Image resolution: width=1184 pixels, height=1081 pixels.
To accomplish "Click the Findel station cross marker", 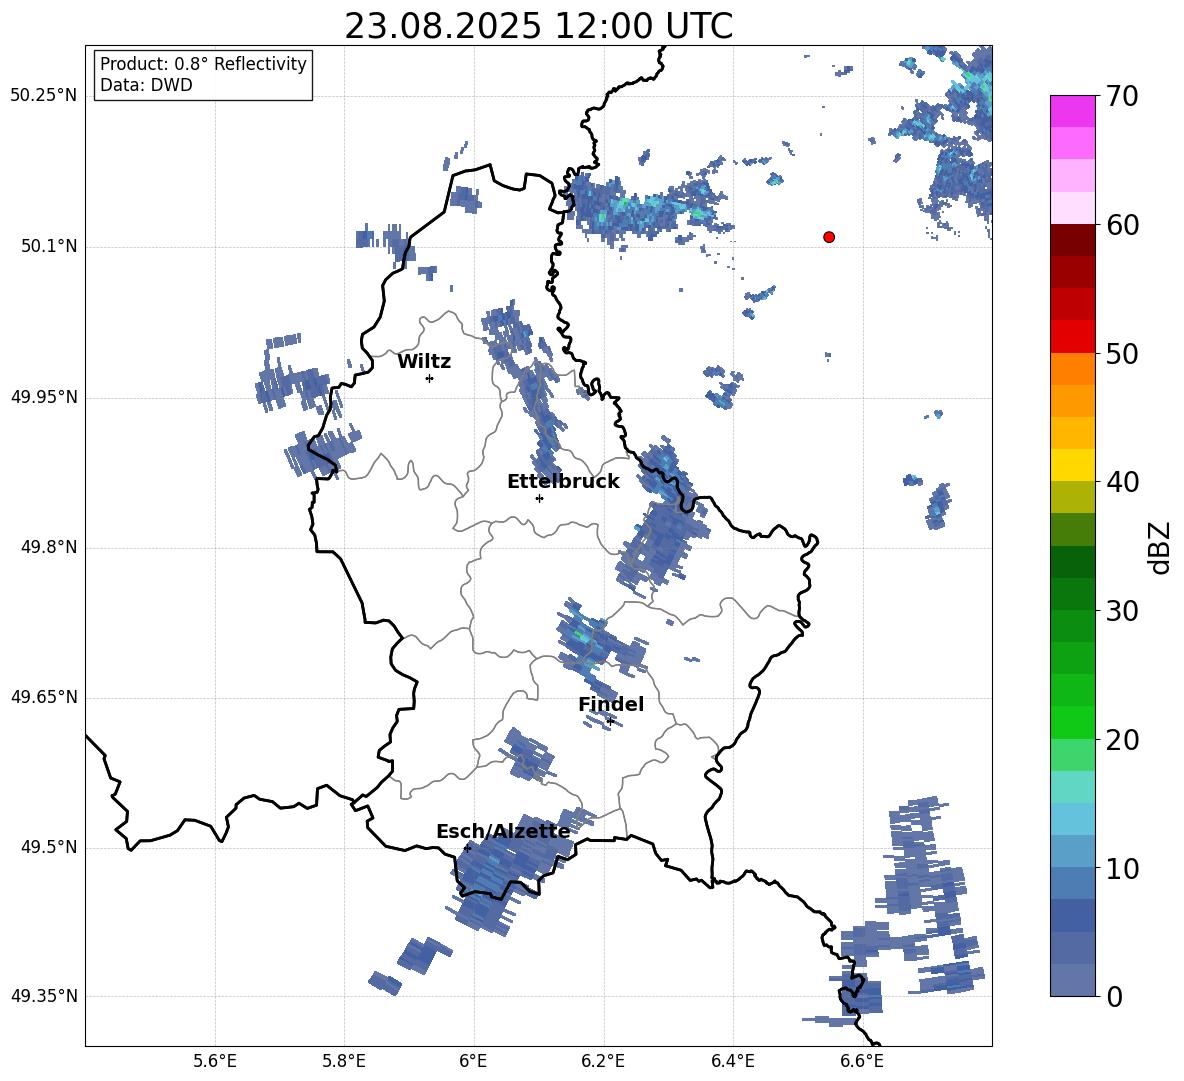I will pyautogui.click(x=610, y=721).
